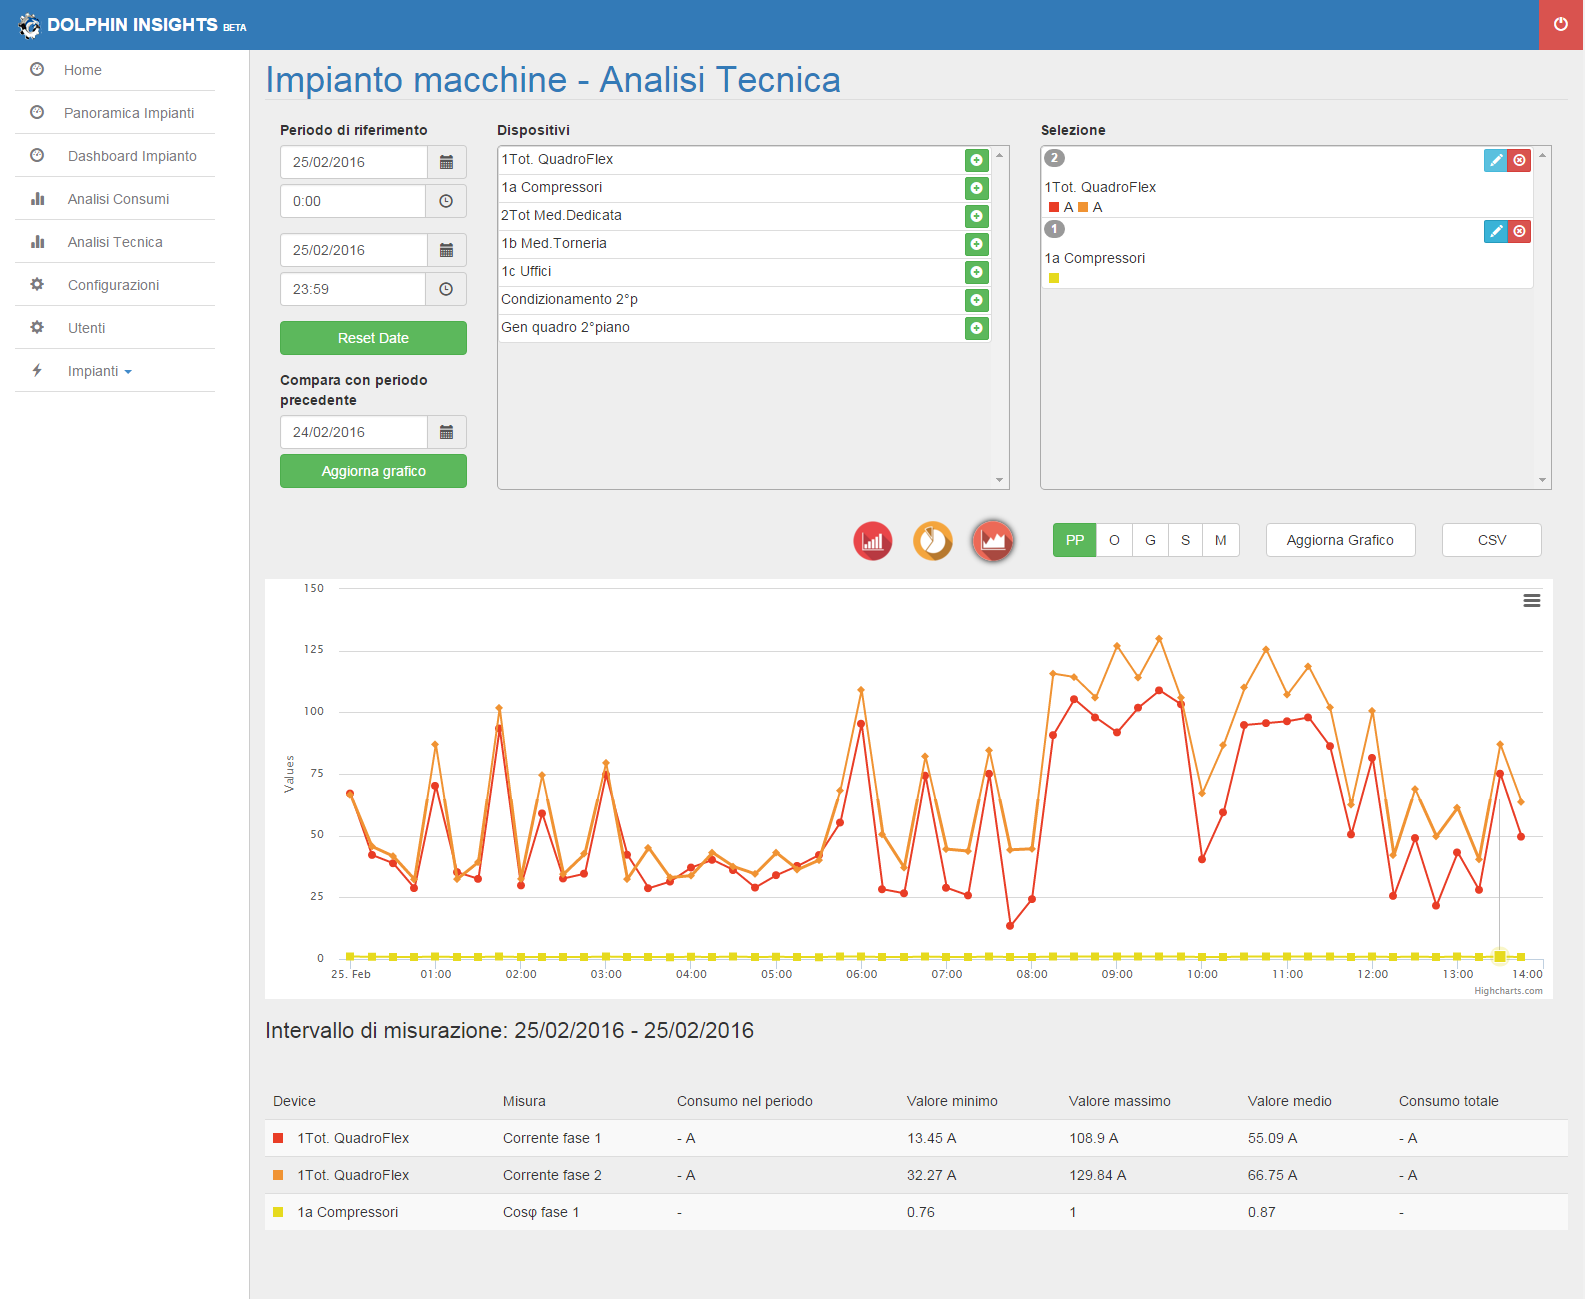1585x1299 pixels.
Task: Toggle the PP interval option
Action: coord(1074,540)
